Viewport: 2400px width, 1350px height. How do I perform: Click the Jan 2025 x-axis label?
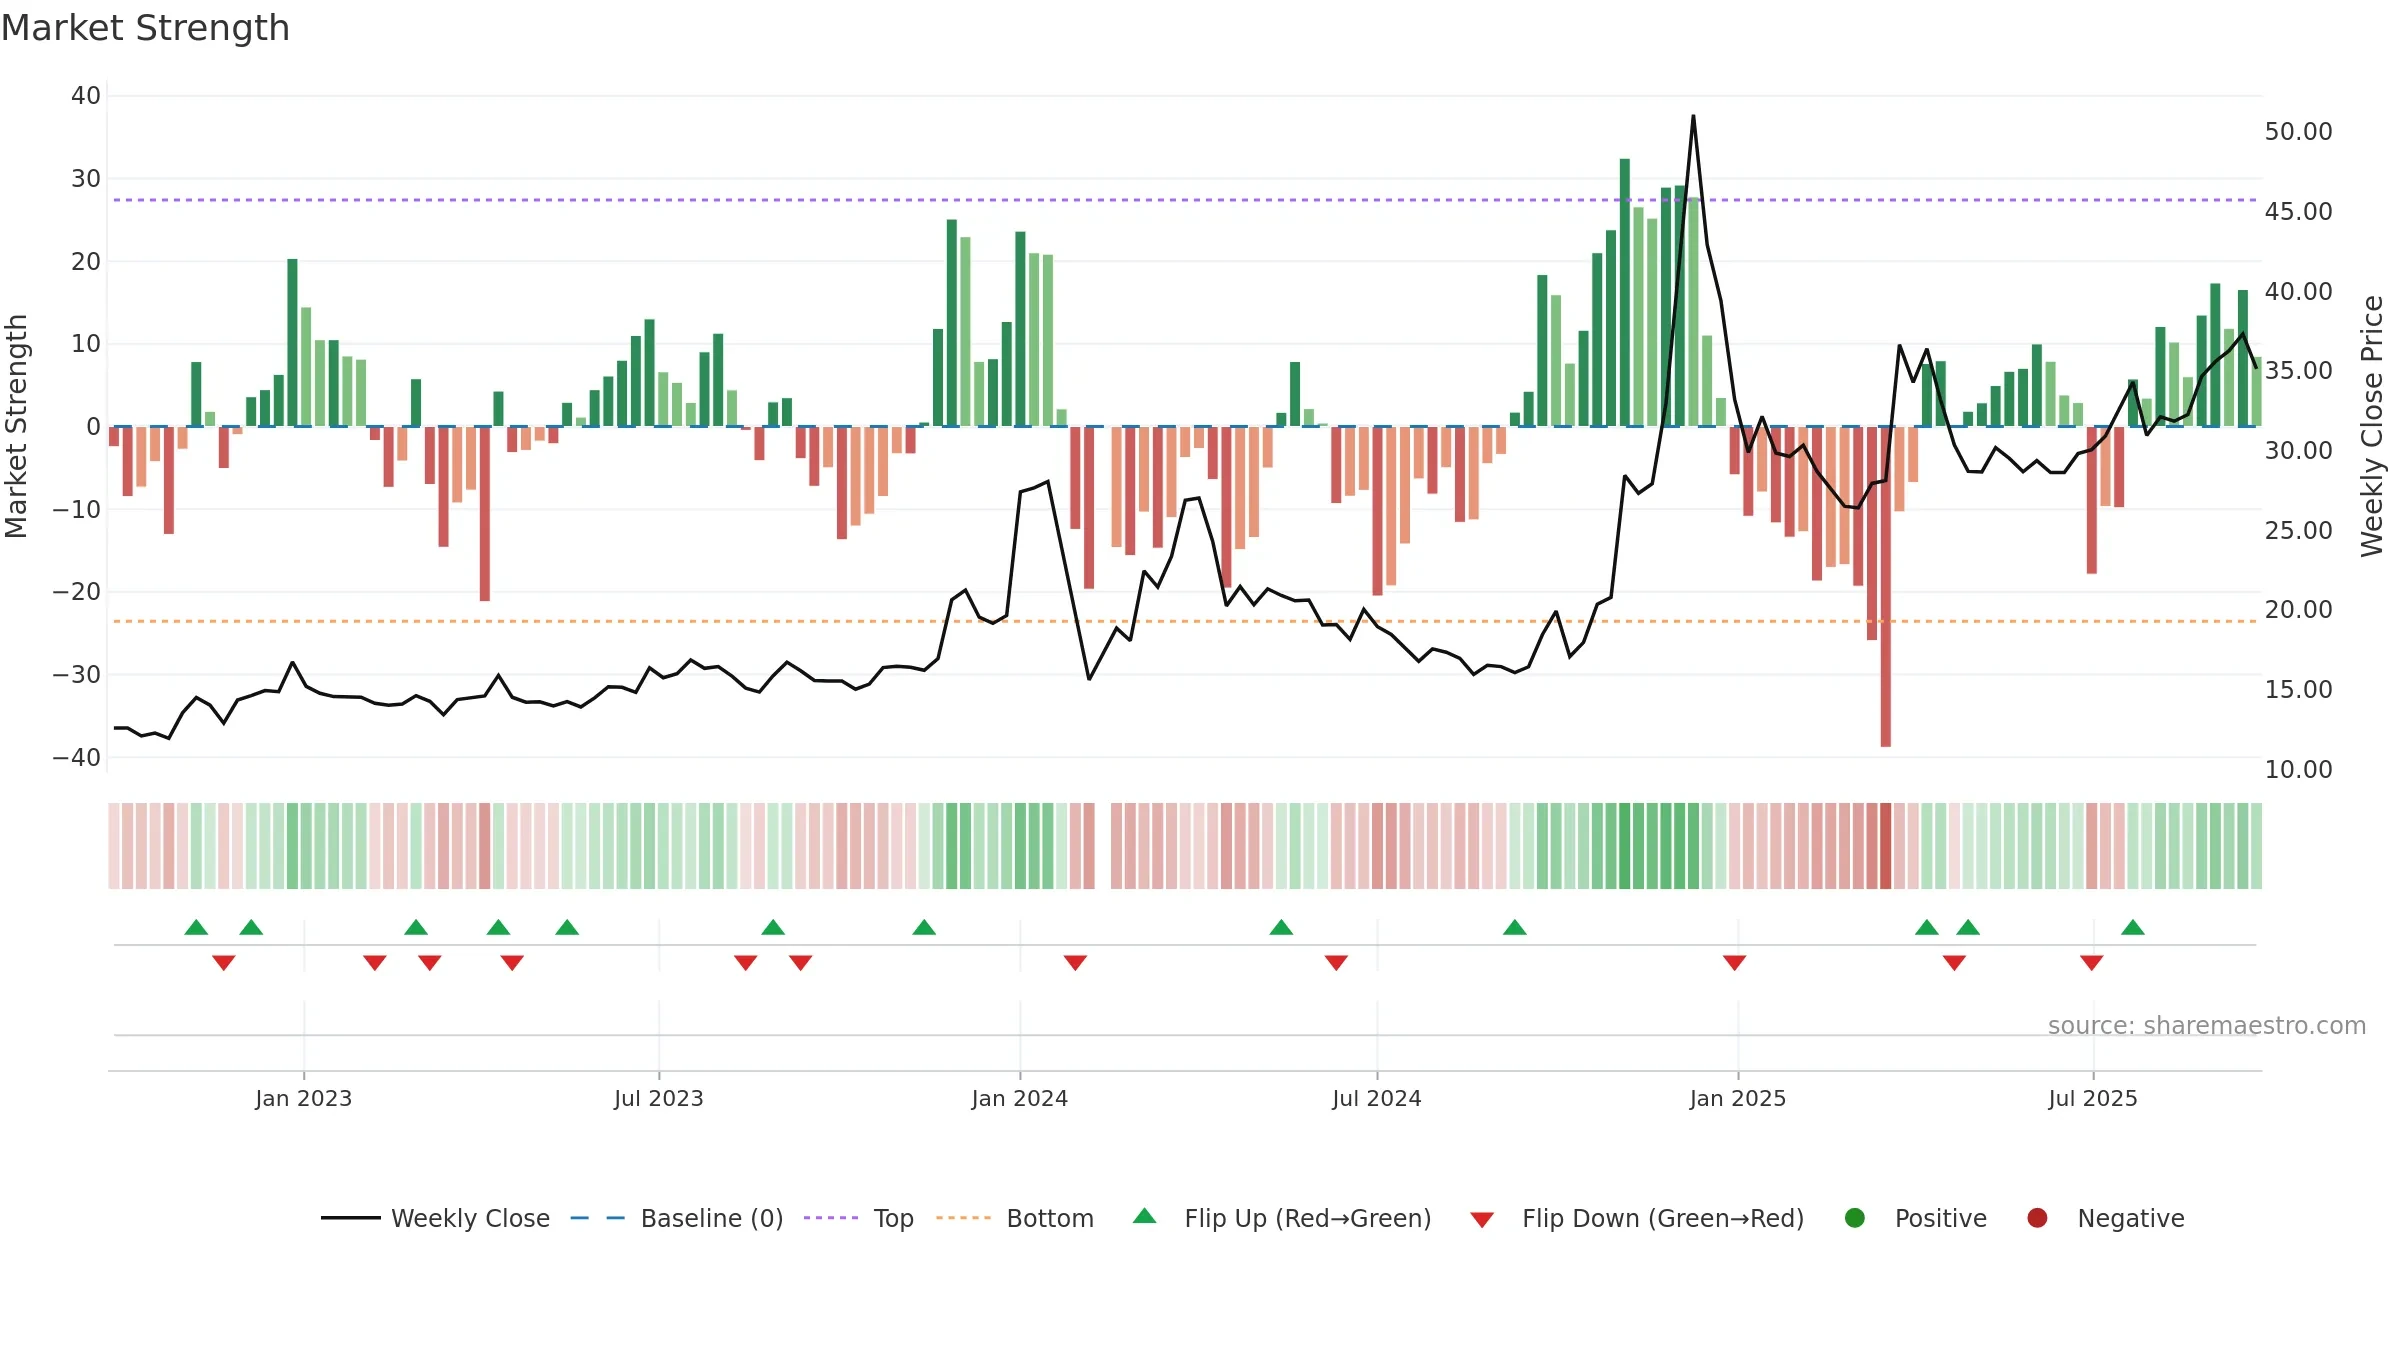[1738, 1099]
